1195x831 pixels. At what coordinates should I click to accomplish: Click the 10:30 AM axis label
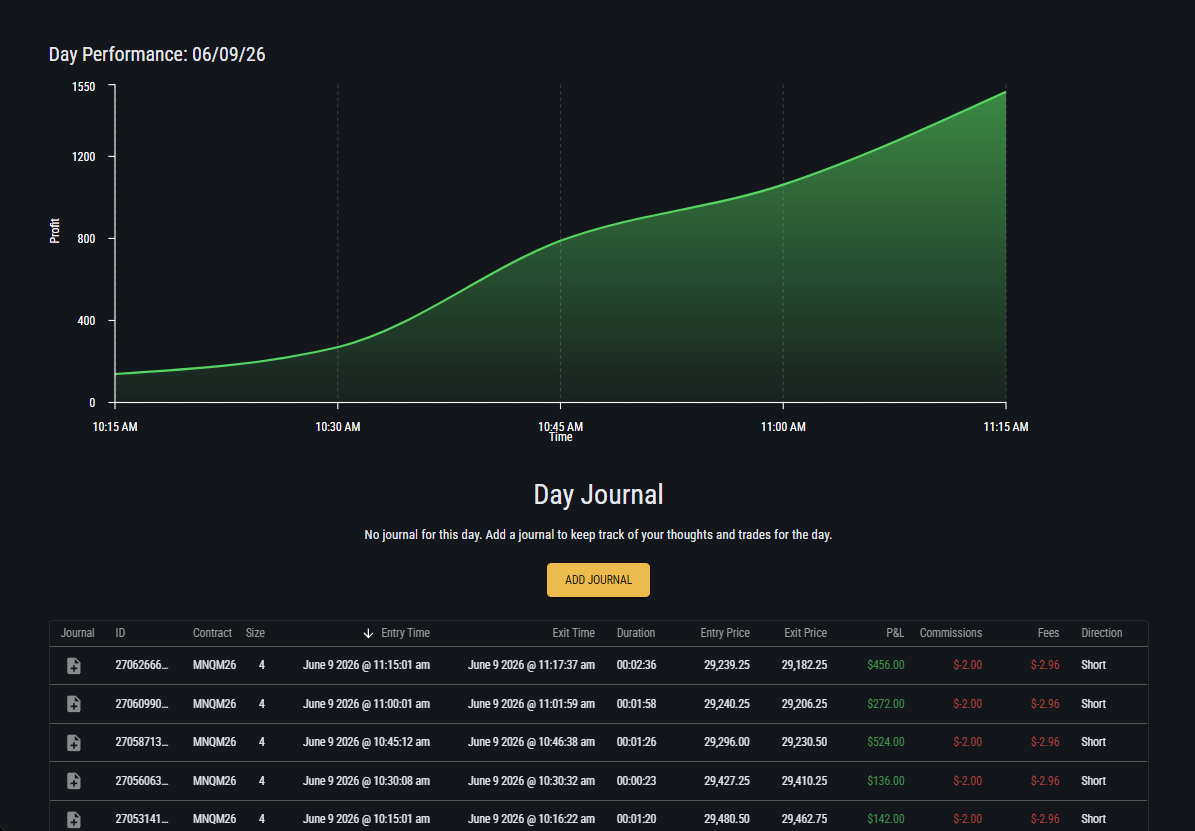(x=338, y=427)
